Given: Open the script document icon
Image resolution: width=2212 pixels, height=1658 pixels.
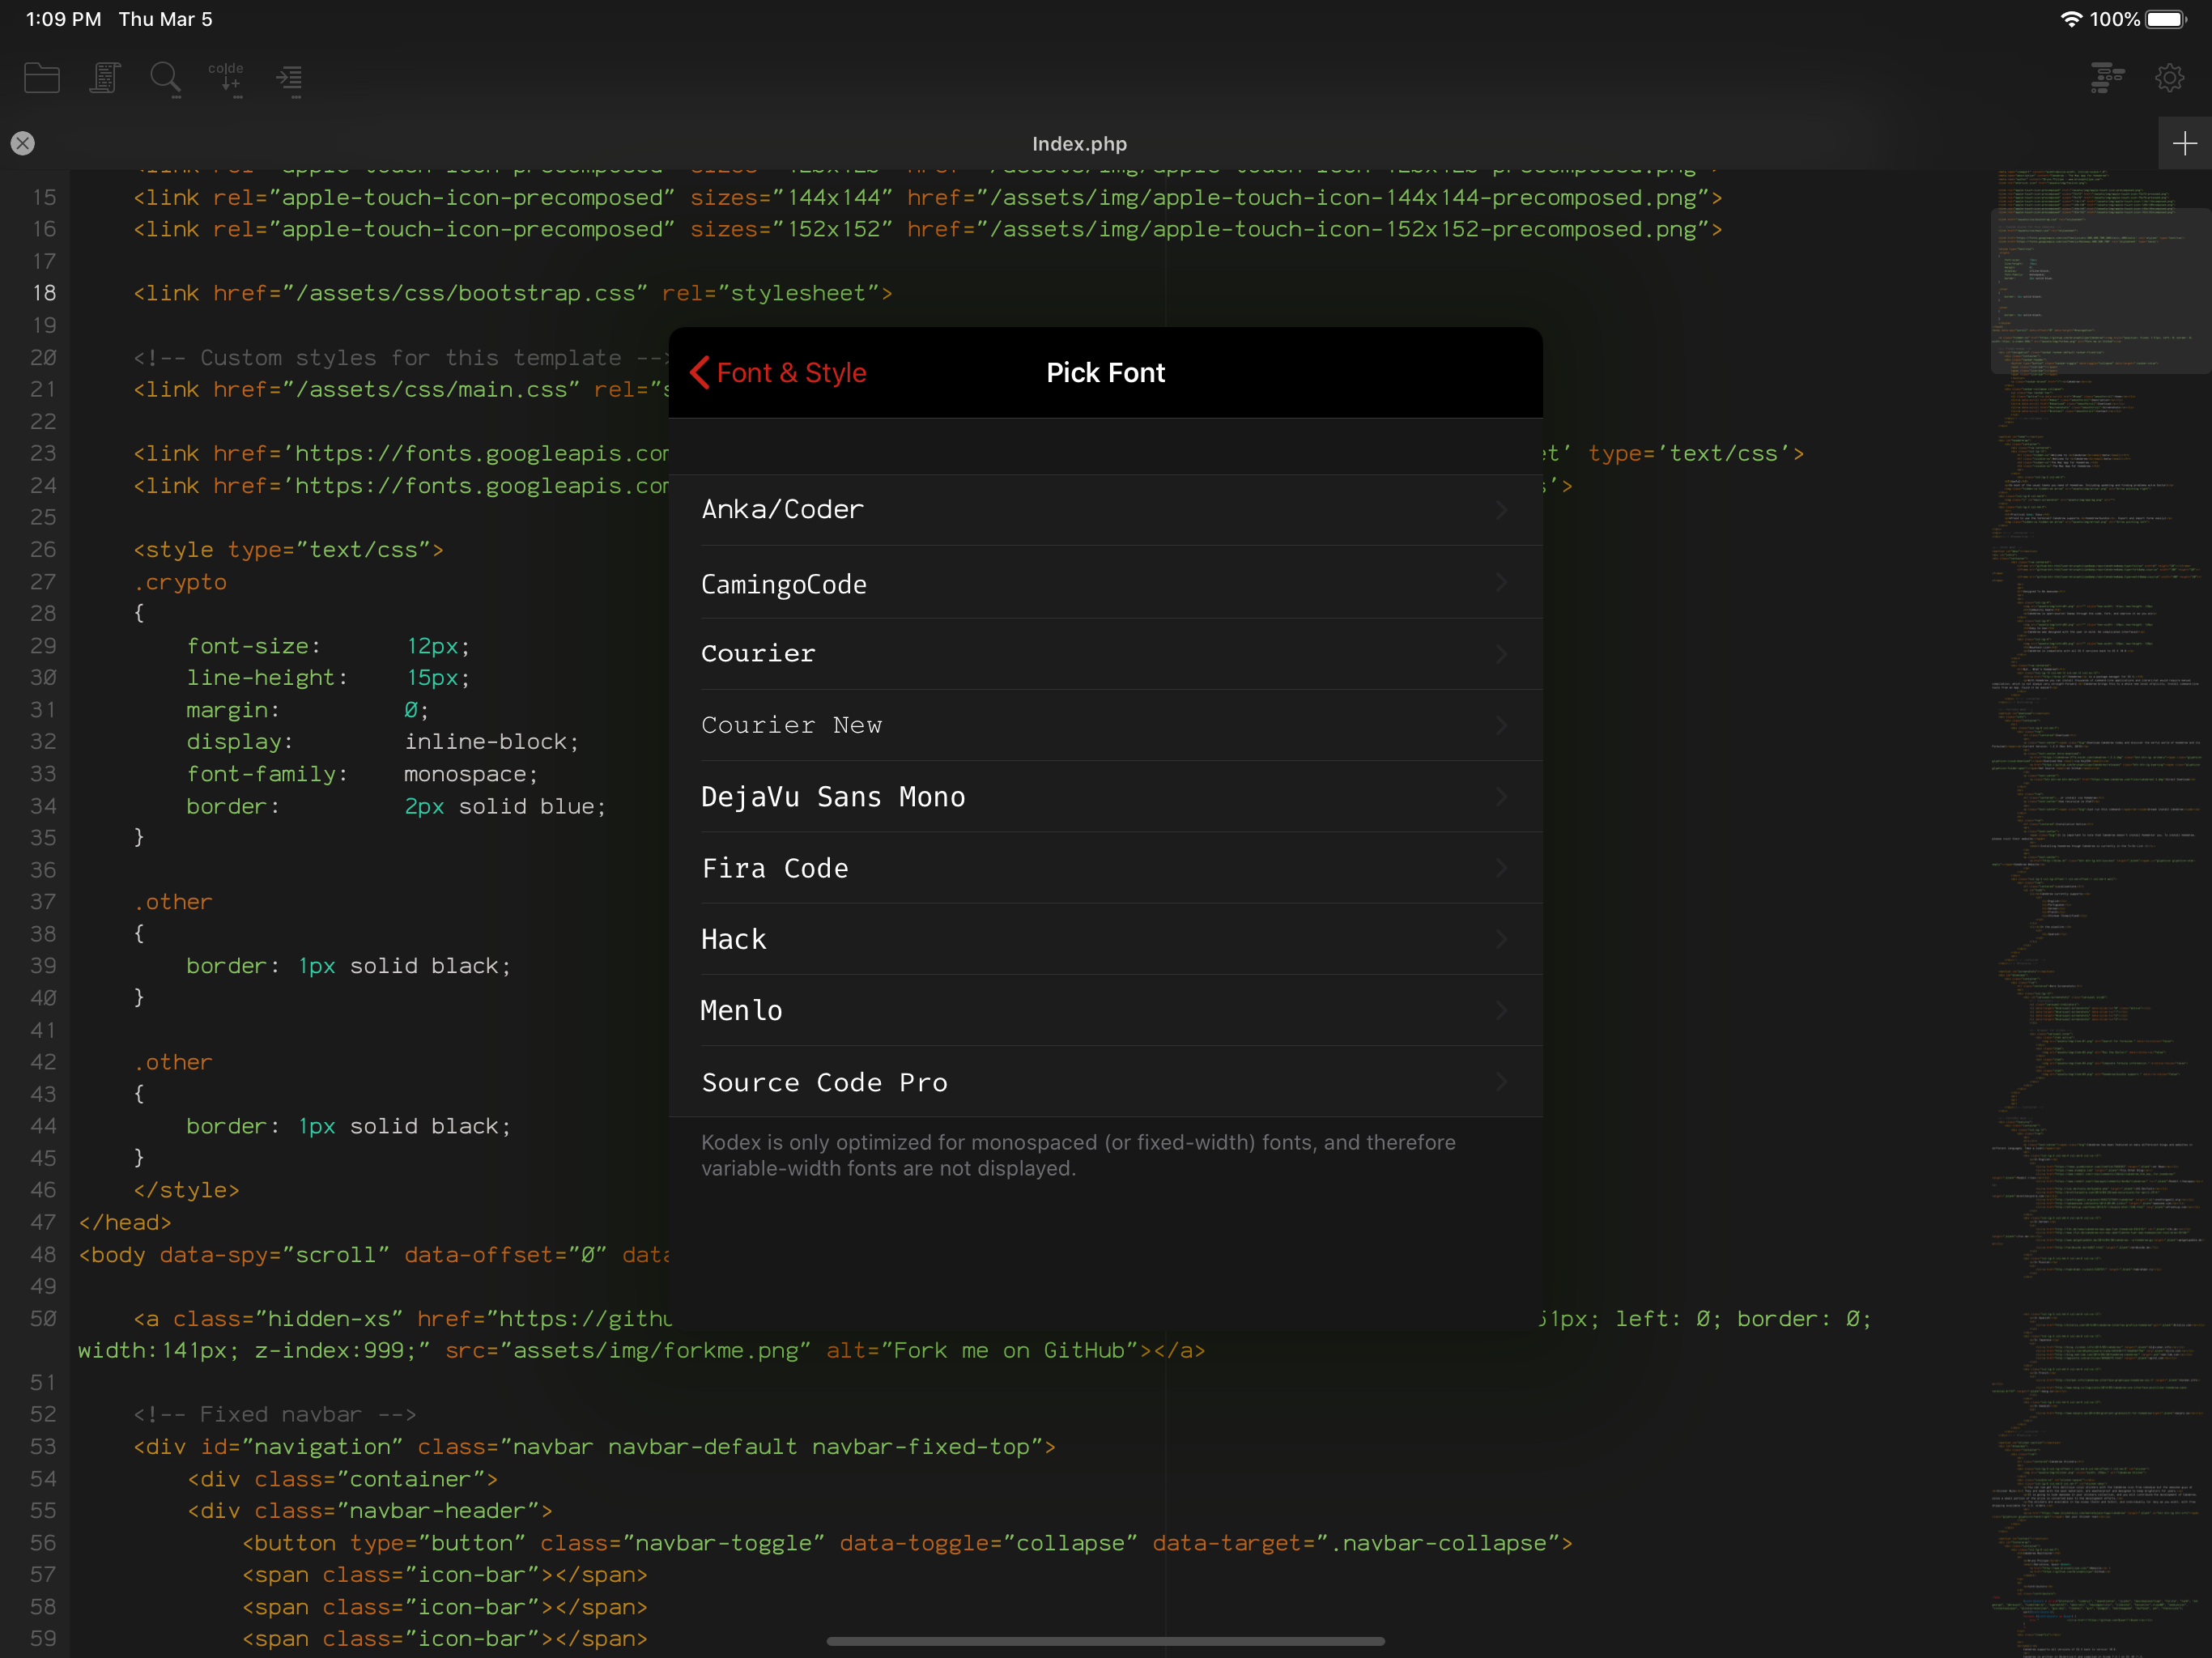Looking at the screenshot, I should tap(104, 78).
